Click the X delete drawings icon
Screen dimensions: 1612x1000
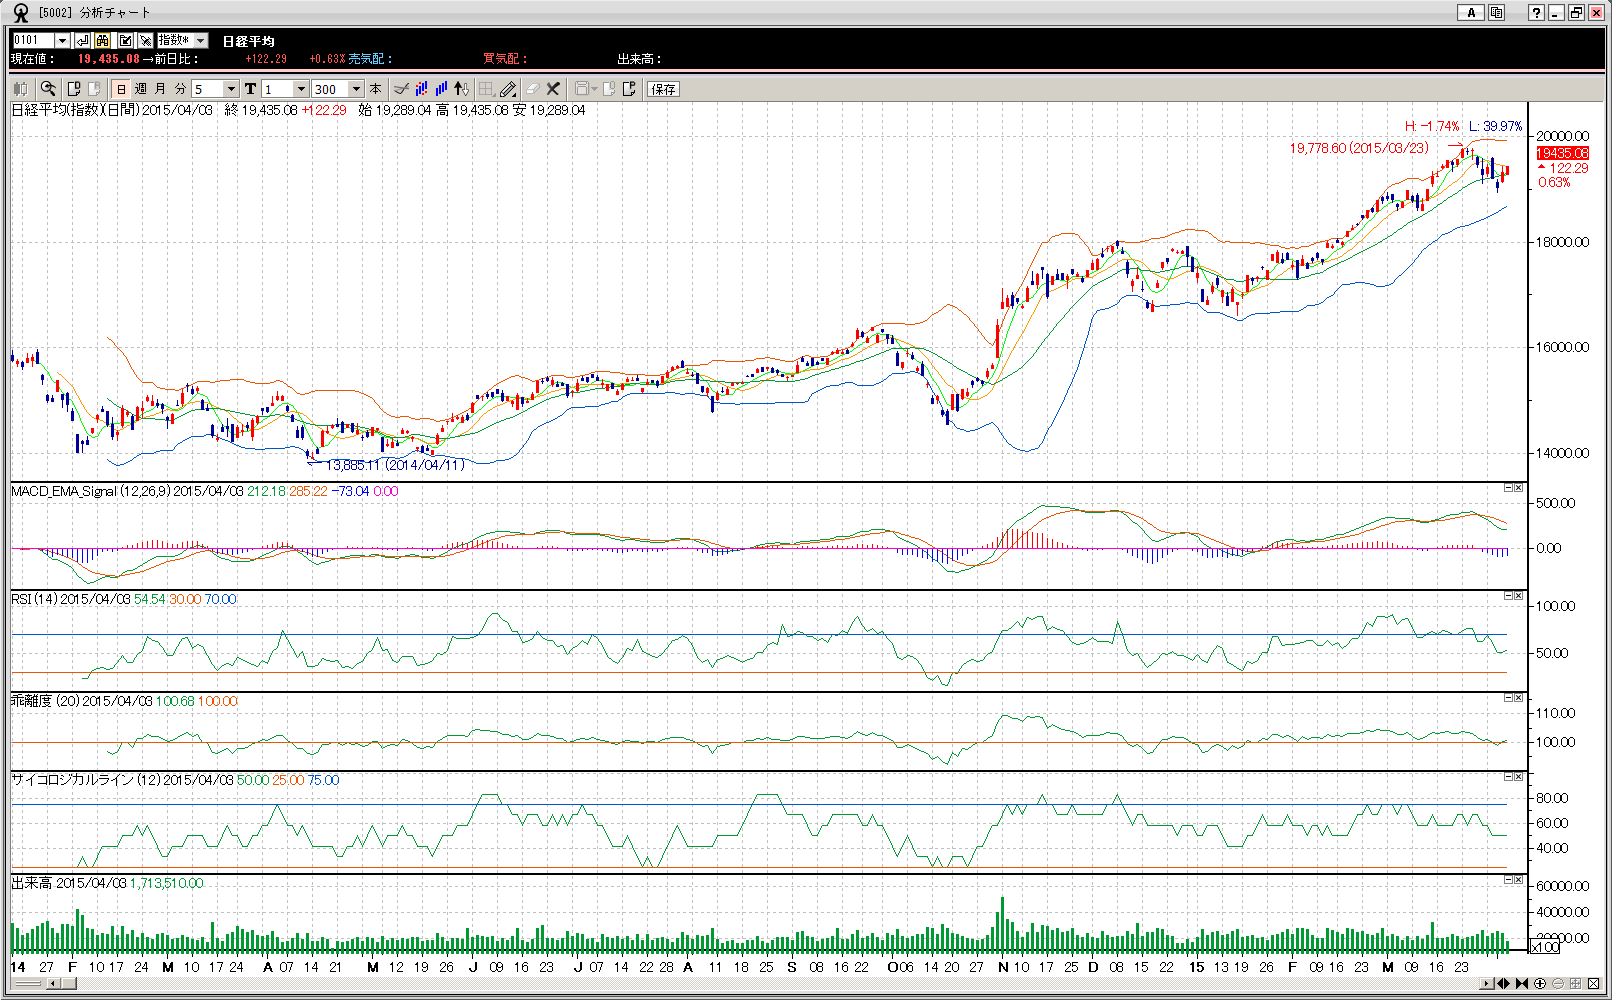pos(553,89)
